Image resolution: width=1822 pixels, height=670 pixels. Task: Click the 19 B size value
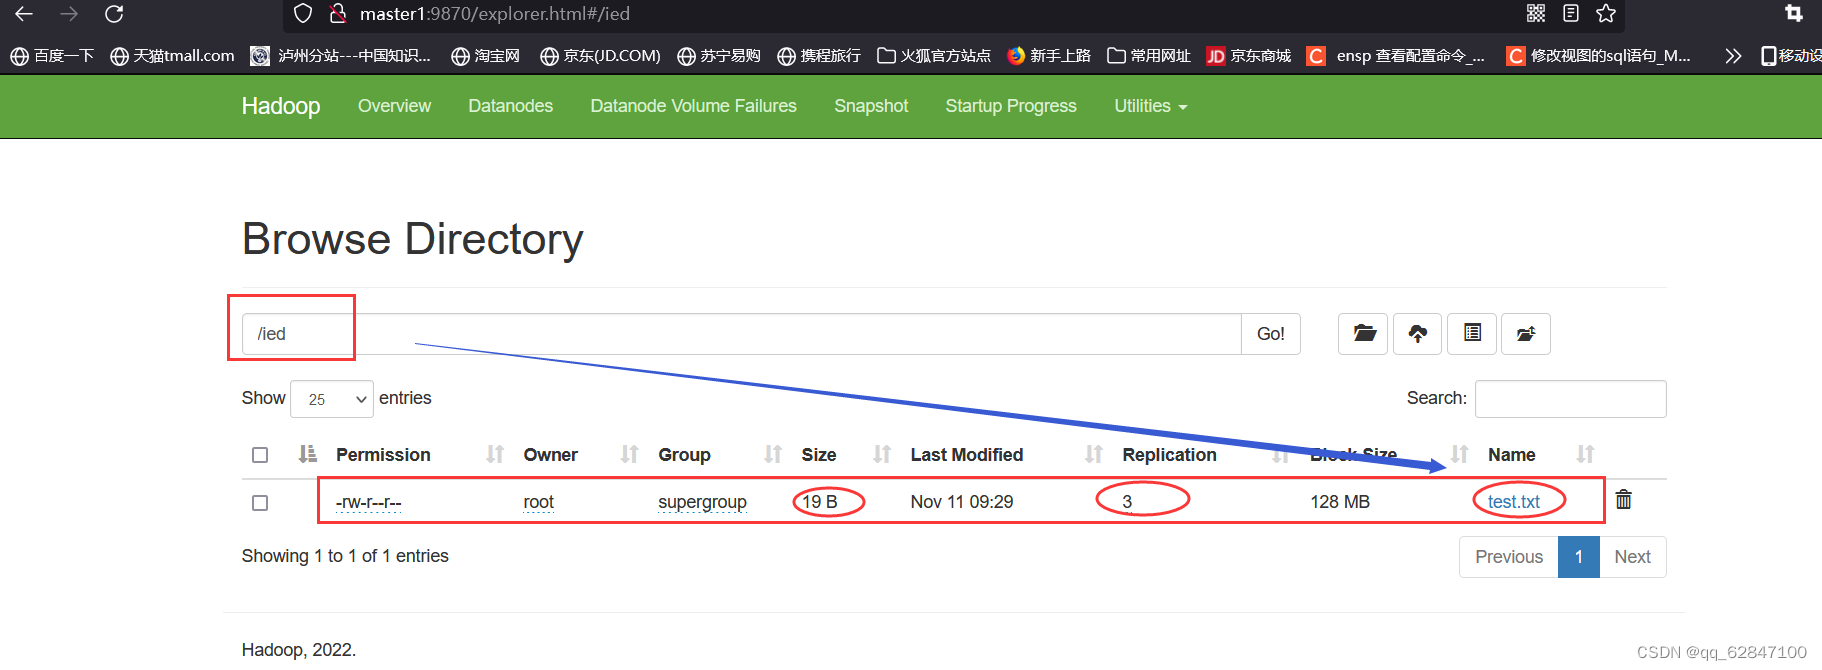(819, 502)
